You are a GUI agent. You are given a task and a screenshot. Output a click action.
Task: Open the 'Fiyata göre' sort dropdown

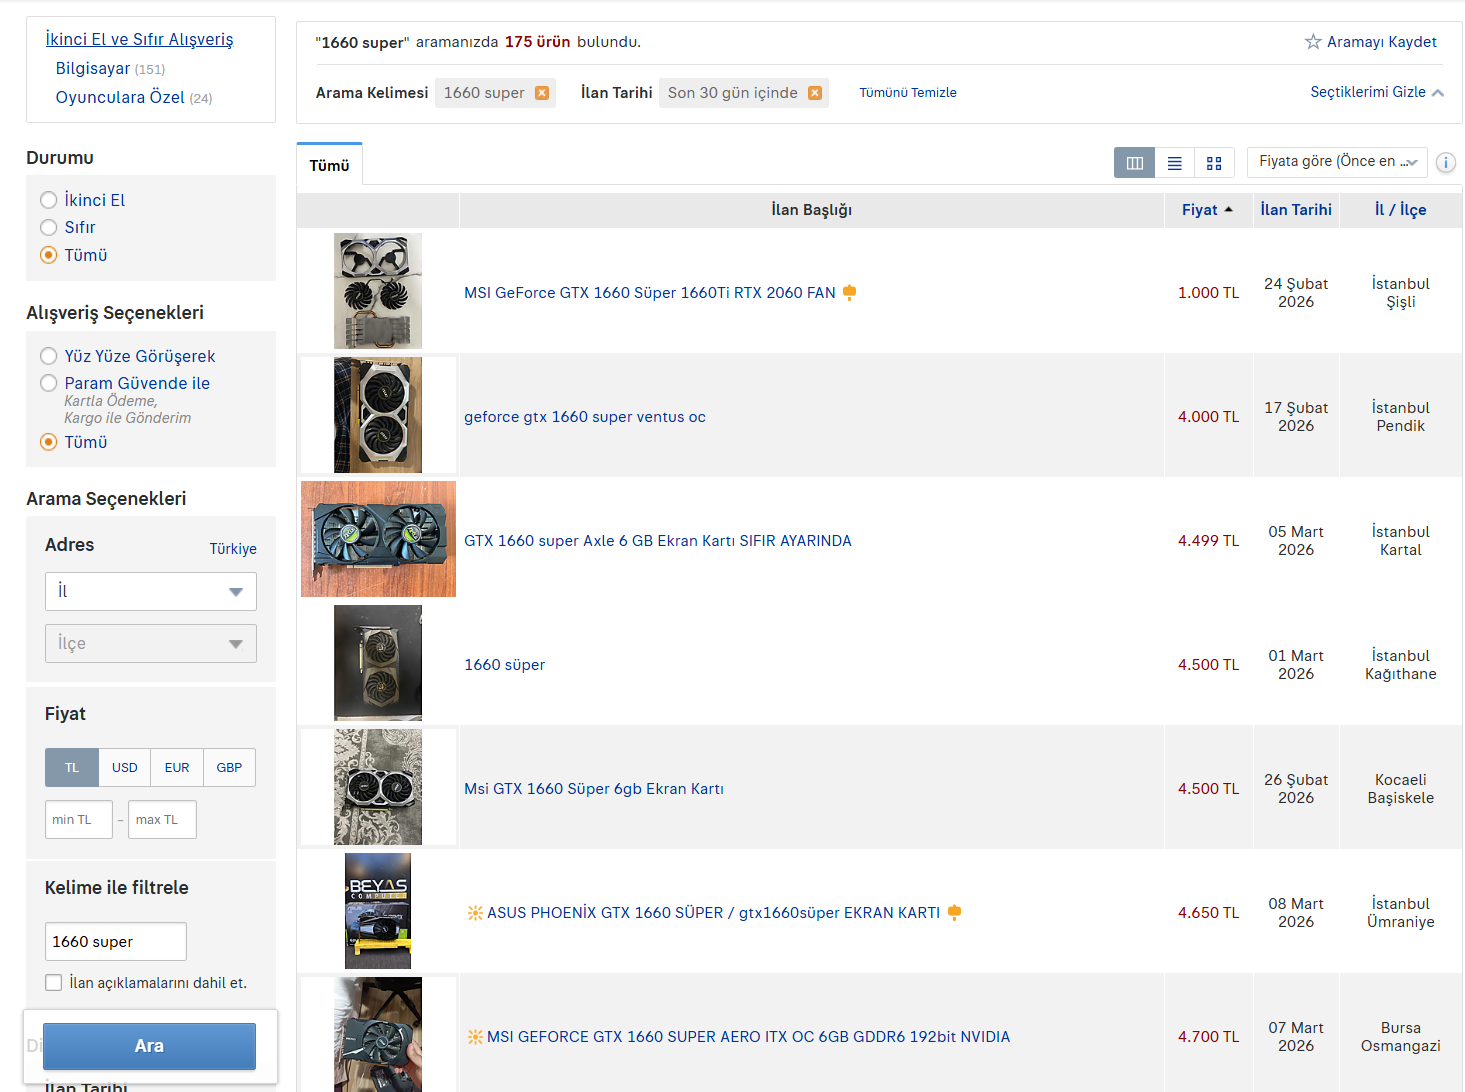(1337, 162)
